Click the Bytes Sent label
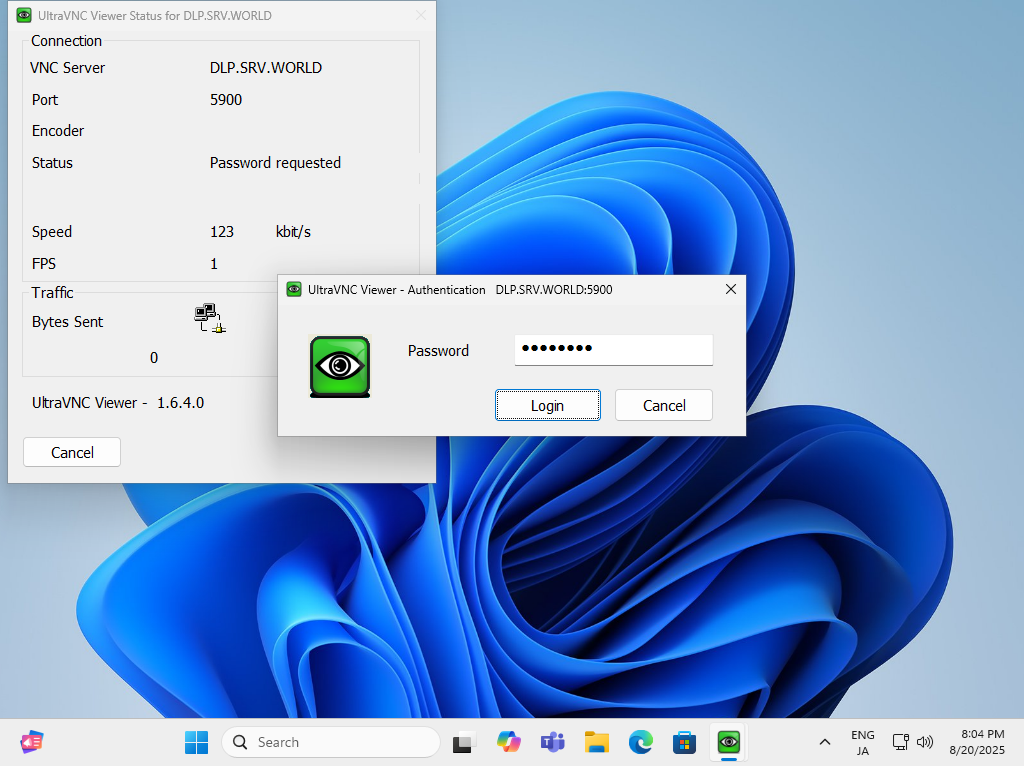 [67, 322]
